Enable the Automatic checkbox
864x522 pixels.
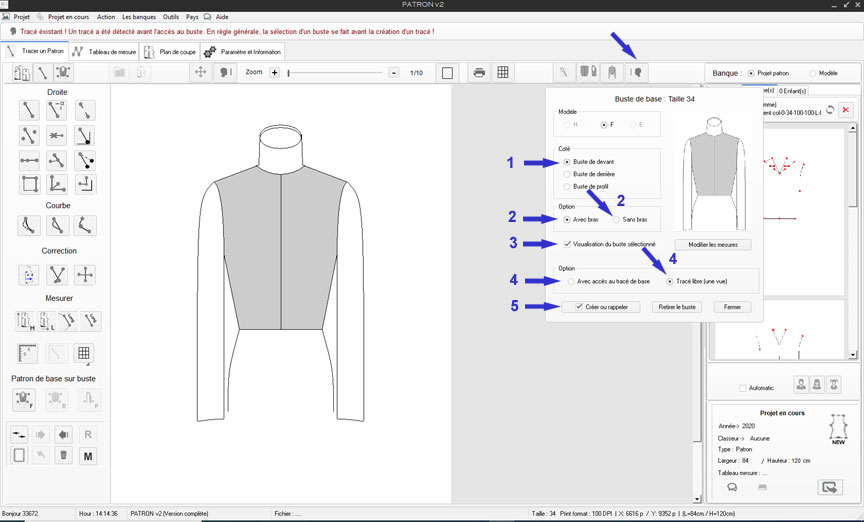coord(741,388)
